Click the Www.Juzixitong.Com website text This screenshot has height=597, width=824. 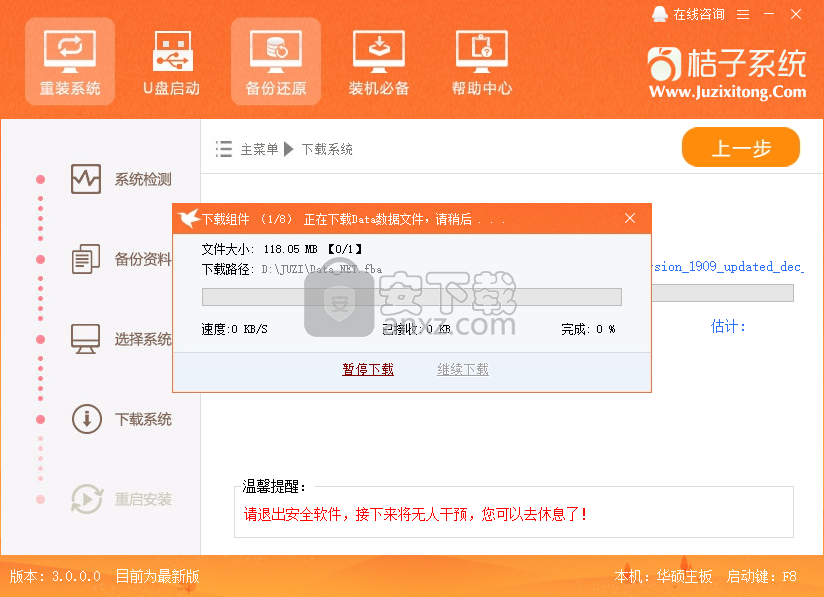[x=727, y=92]
